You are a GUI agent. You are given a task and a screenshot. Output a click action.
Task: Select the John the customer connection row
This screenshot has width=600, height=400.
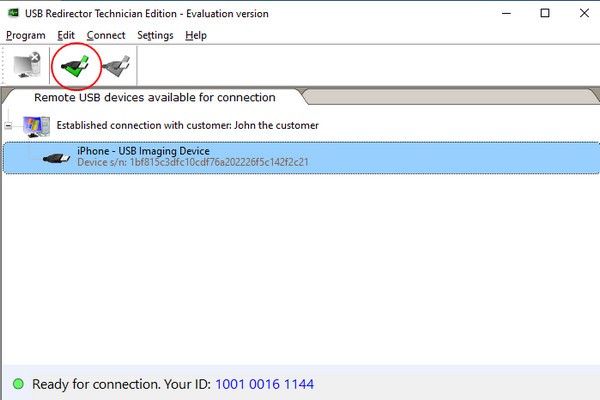tap(188, 125)
